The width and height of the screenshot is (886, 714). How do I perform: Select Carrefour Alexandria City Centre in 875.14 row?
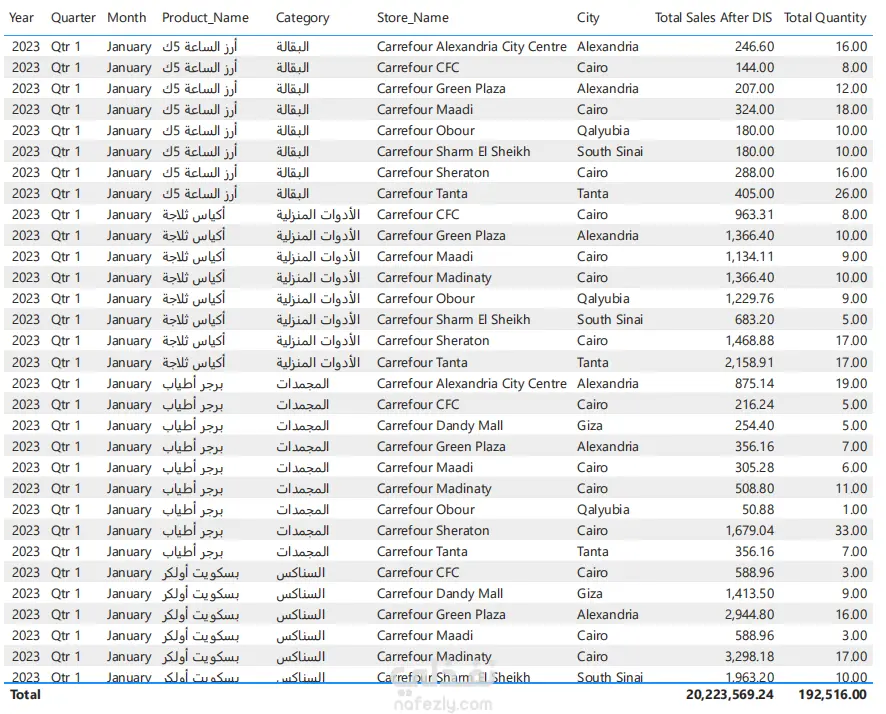[471, 383]
